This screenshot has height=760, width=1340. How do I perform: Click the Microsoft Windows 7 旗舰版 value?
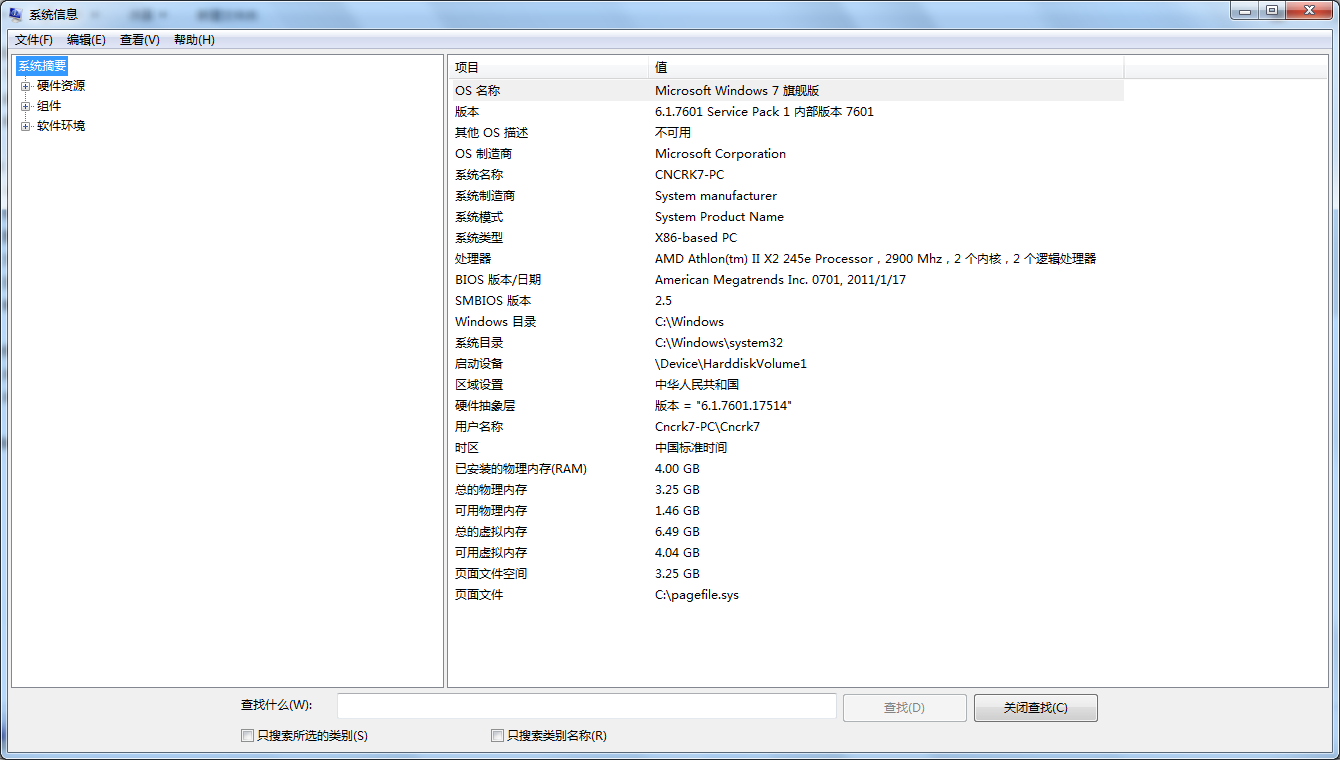(x=737, y=91)
